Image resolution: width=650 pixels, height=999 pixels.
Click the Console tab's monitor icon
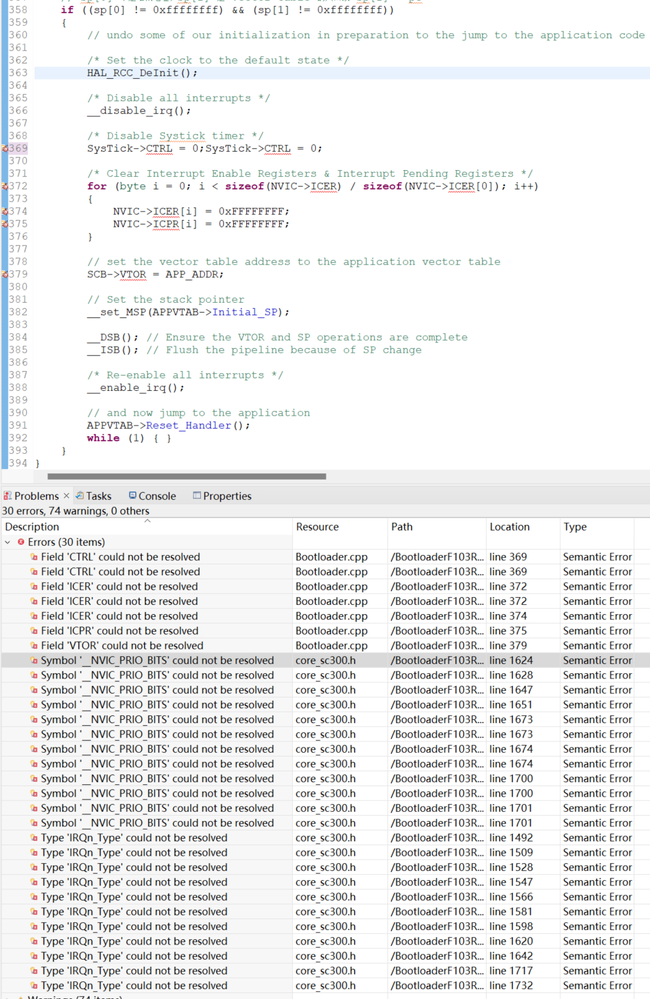(133, 496)
